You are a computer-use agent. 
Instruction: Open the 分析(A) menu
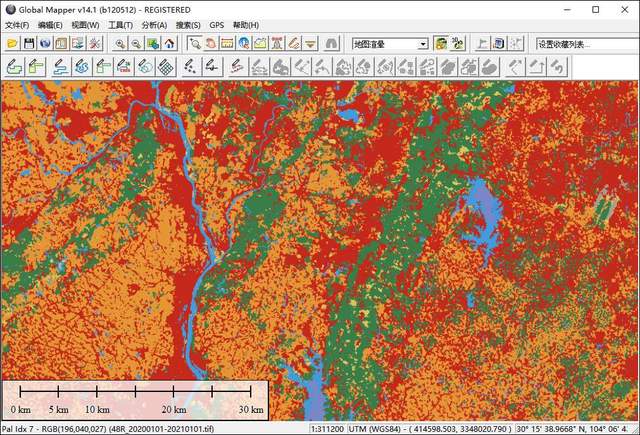tap(154, 25)
